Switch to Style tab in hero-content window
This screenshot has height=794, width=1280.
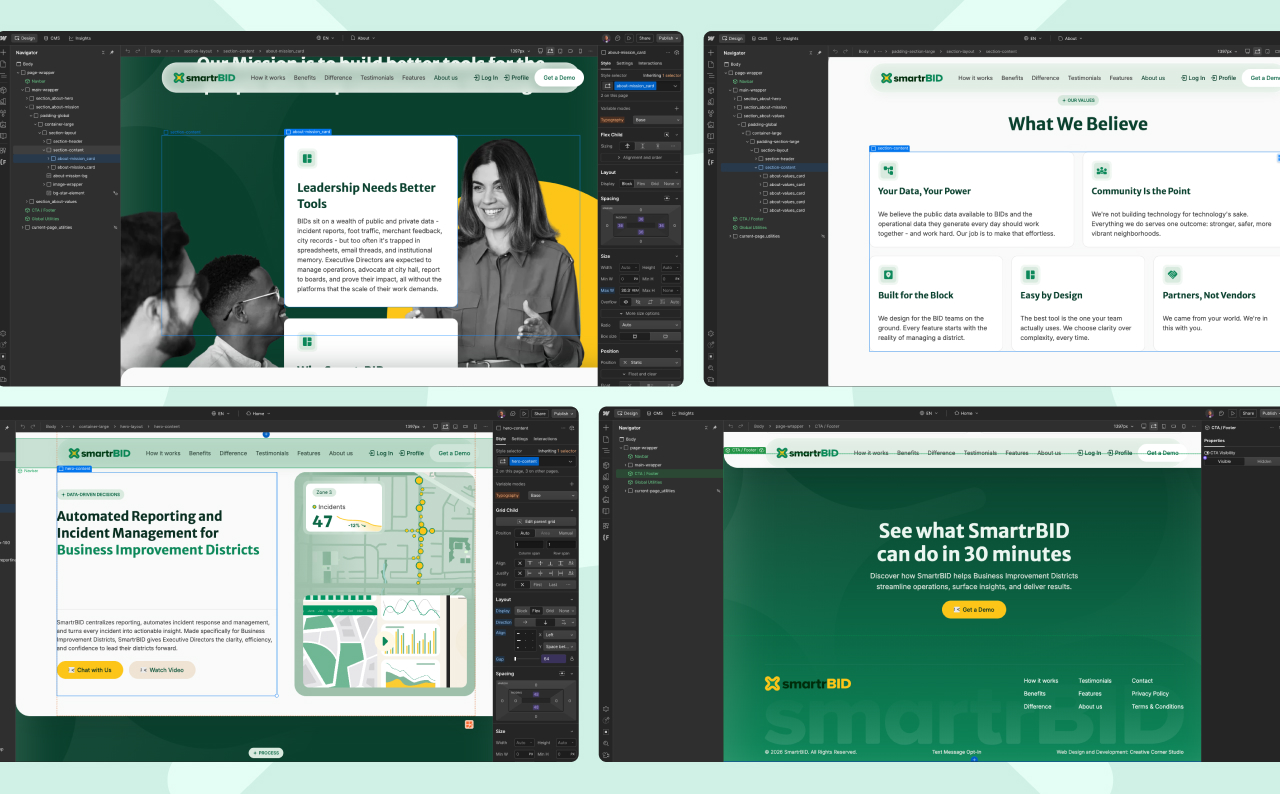pyautogui.click(x=501, y=438)
